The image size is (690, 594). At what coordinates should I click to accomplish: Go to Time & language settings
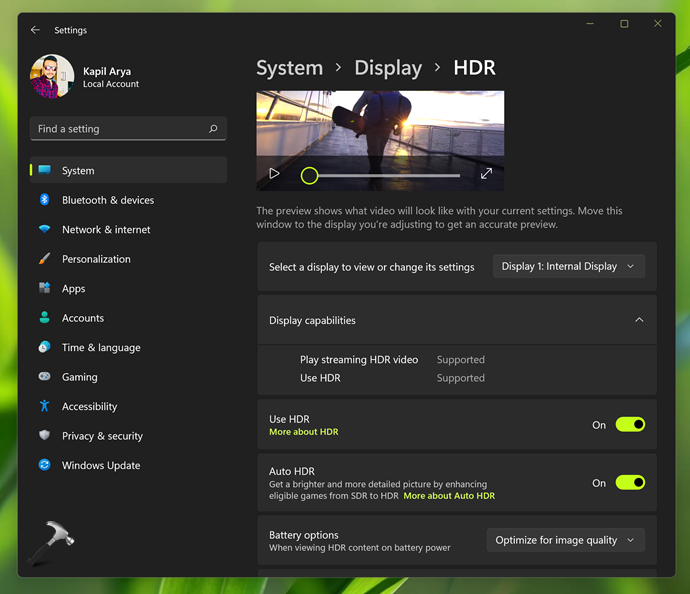coord(100,348)
